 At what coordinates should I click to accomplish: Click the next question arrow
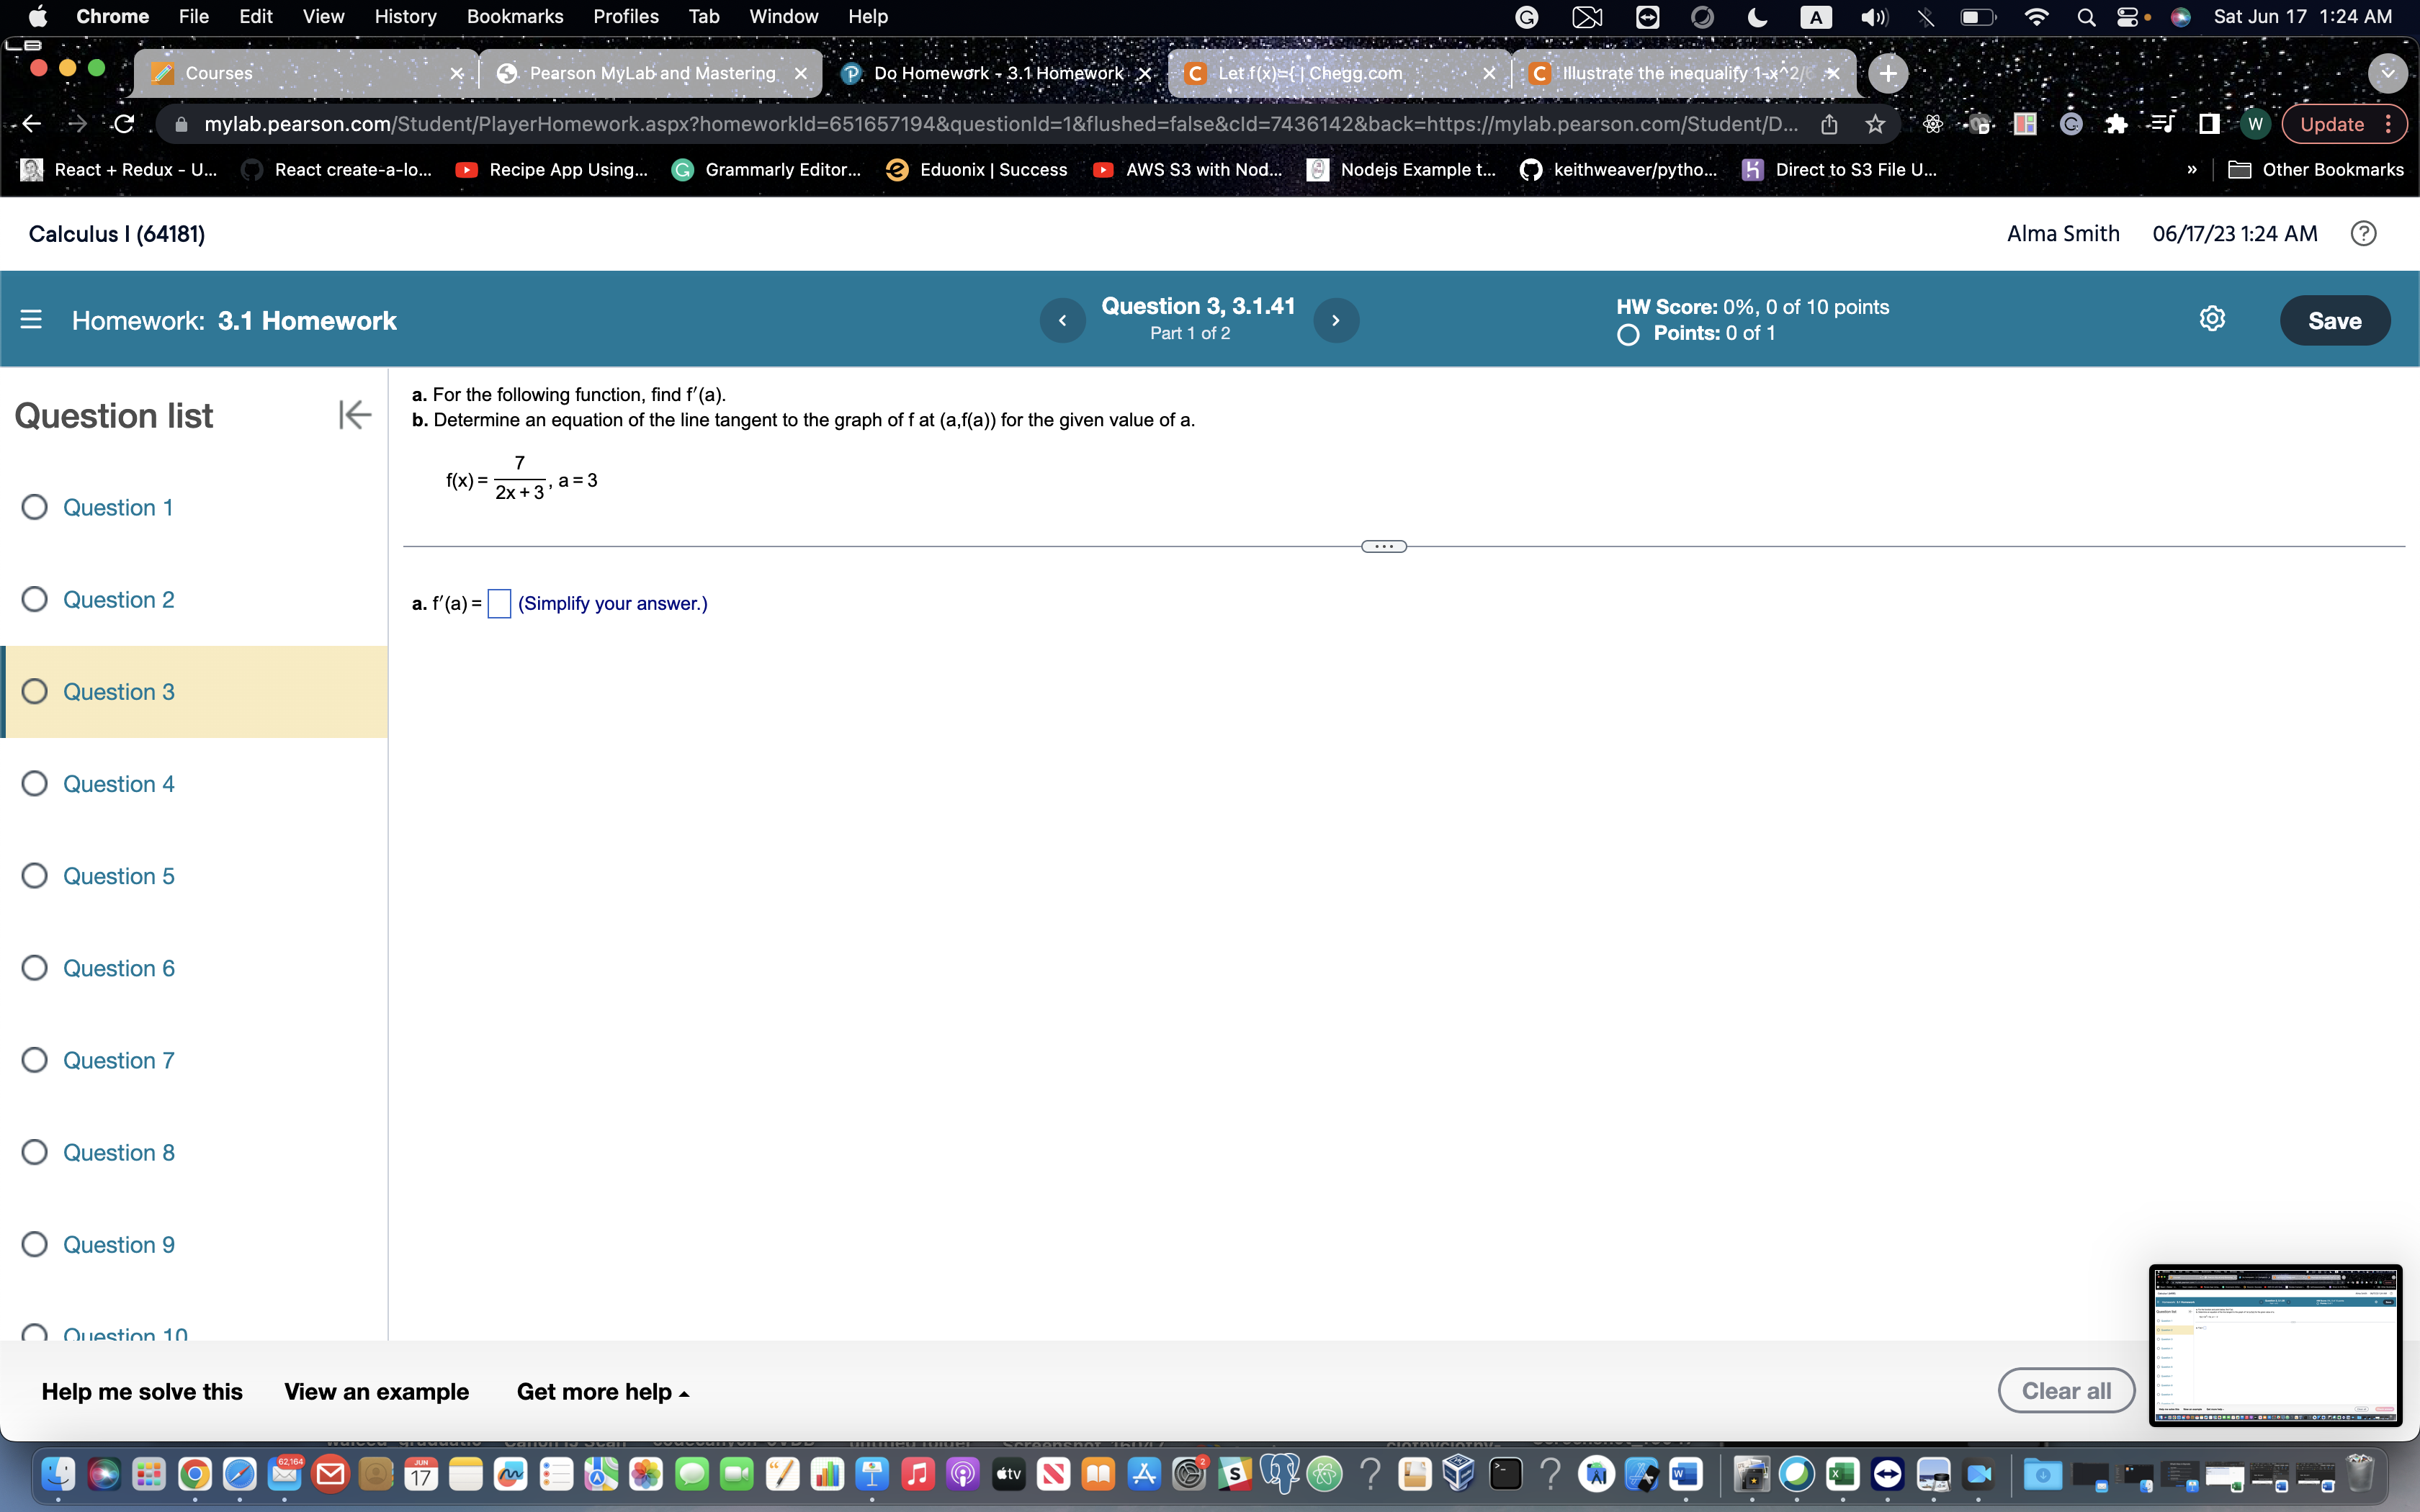[1336, 320]
